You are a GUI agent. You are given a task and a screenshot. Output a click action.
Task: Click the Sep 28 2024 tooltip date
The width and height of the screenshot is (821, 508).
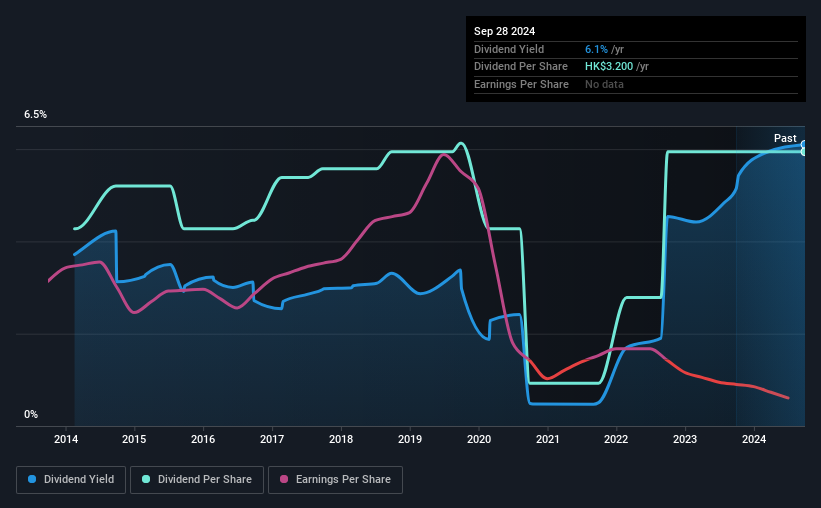click(504, 31)
